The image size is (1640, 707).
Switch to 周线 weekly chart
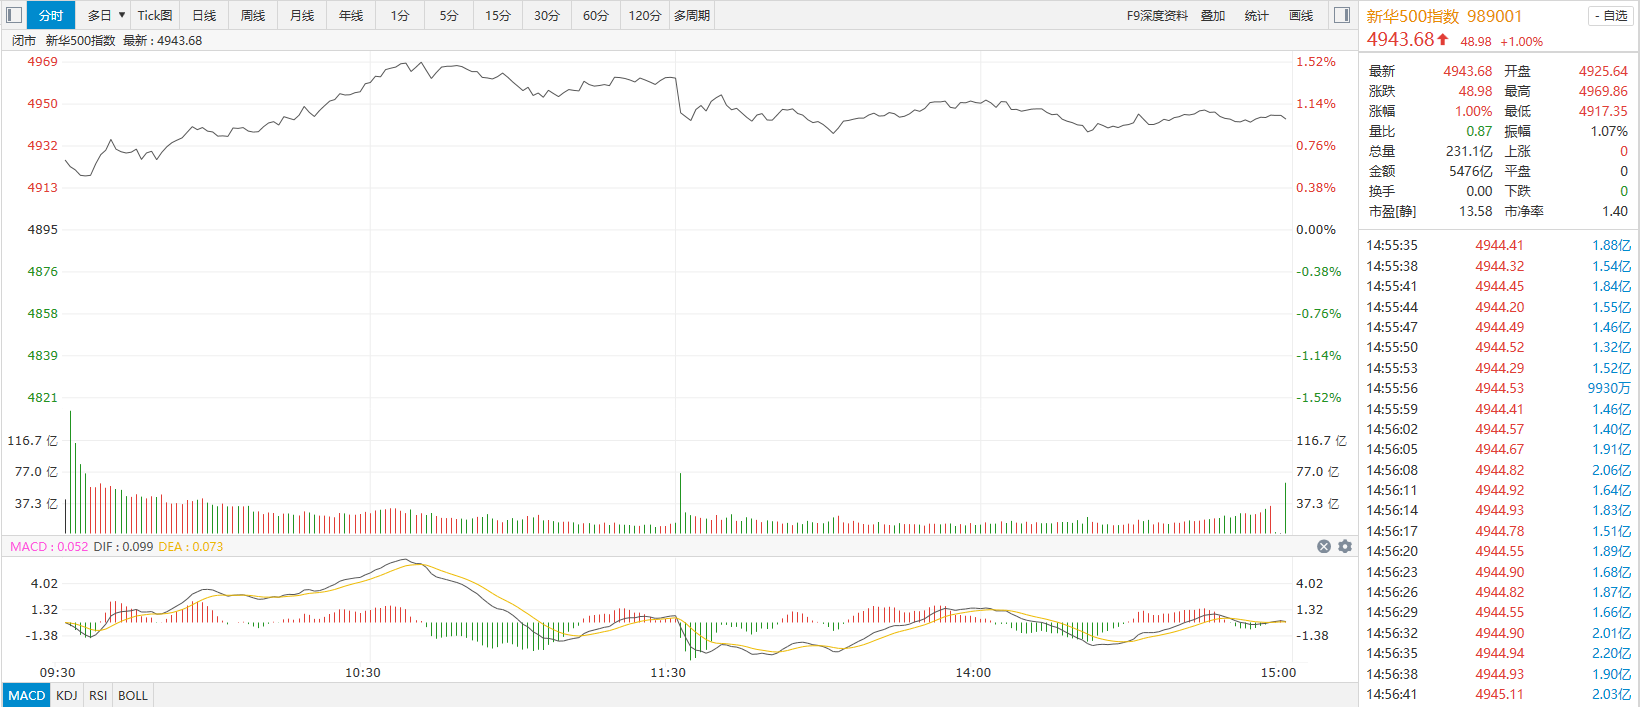(x=253, y=15)
